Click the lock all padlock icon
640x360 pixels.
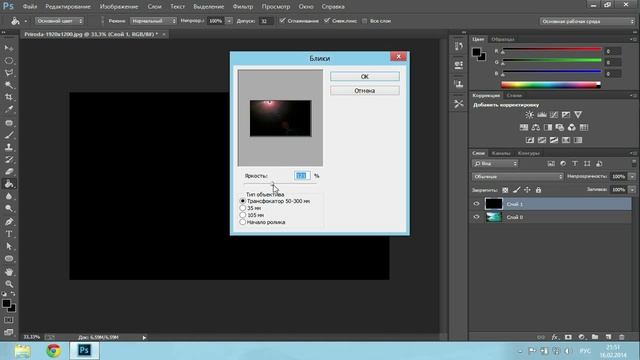point(538,190)
